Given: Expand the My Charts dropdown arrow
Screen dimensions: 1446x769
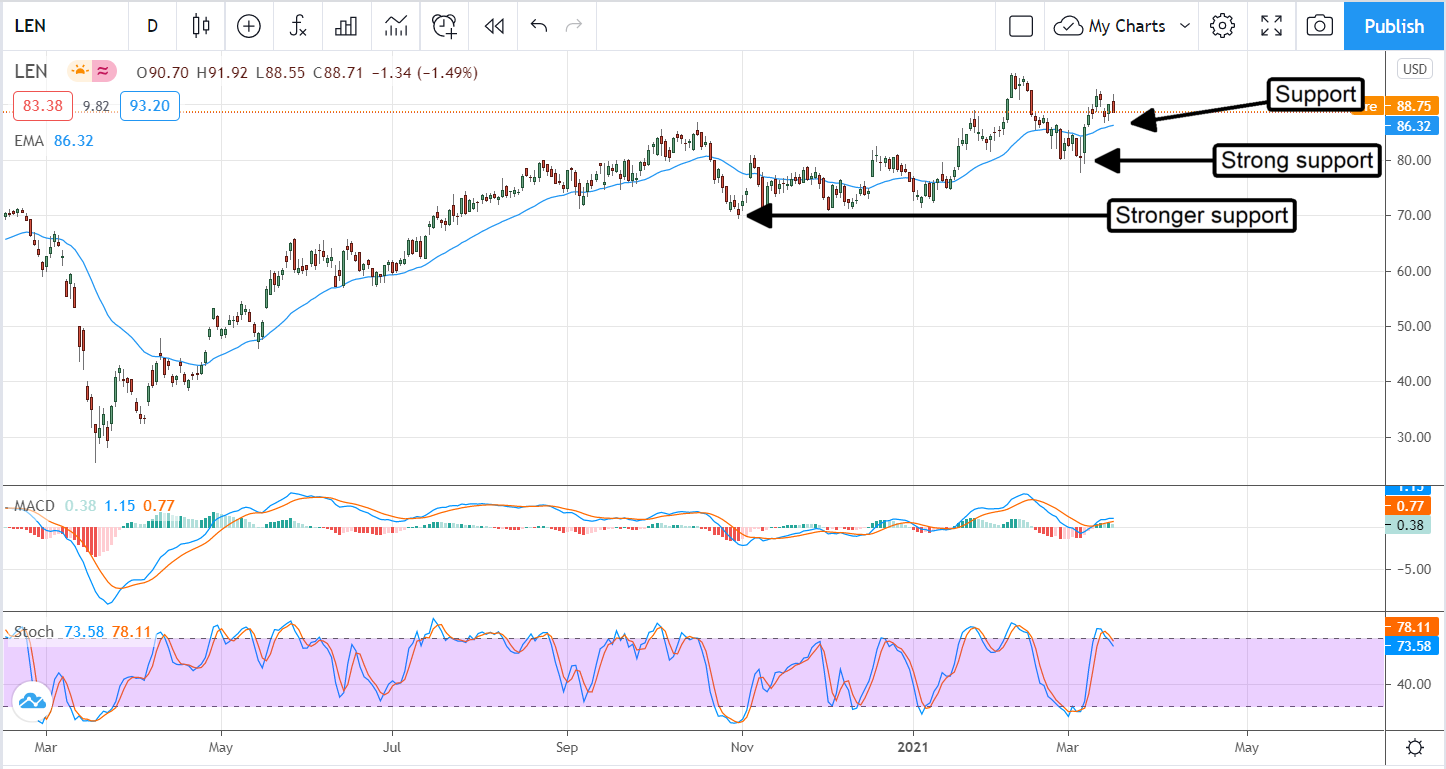Looking at the screenshot, I should tap(1185, 26).
